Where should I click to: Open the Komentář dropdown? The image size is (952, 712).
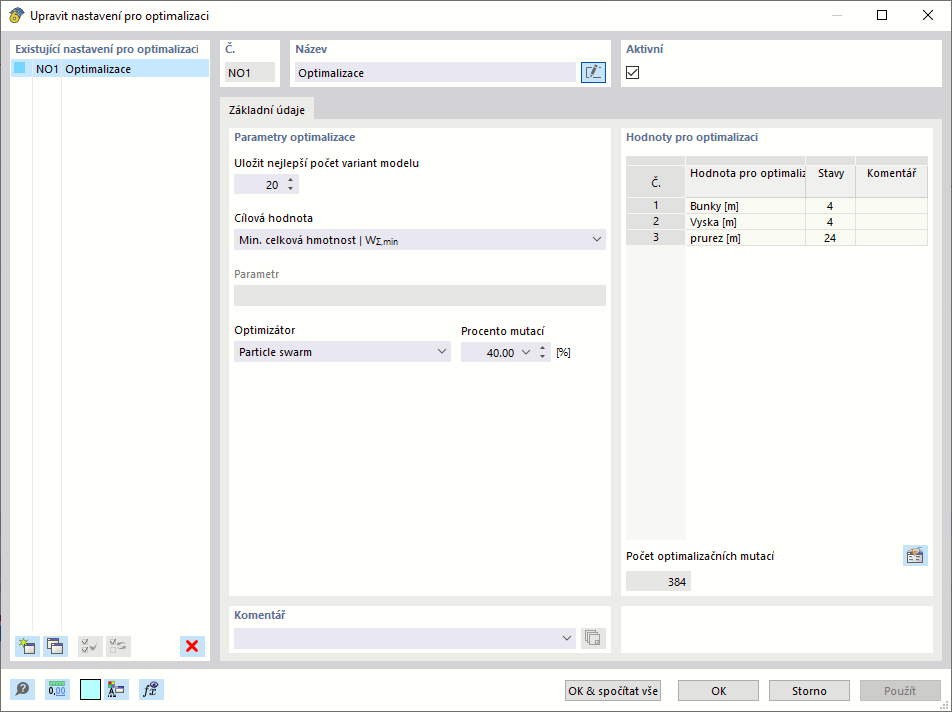click(x=566, y=638)
